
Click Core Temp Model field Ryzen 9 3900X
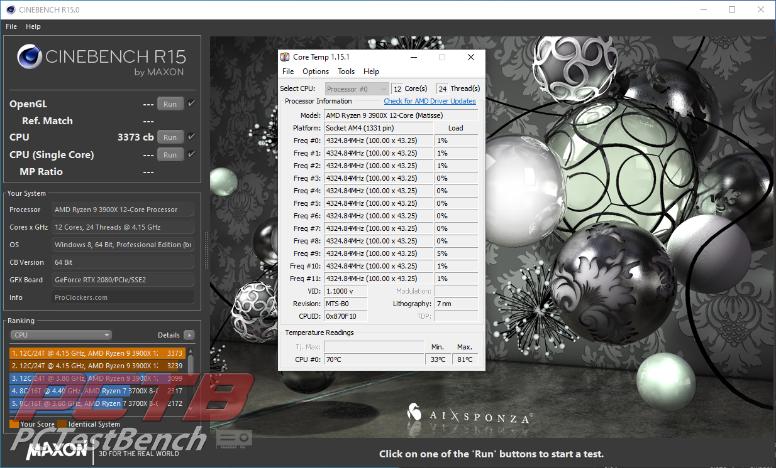401,115
